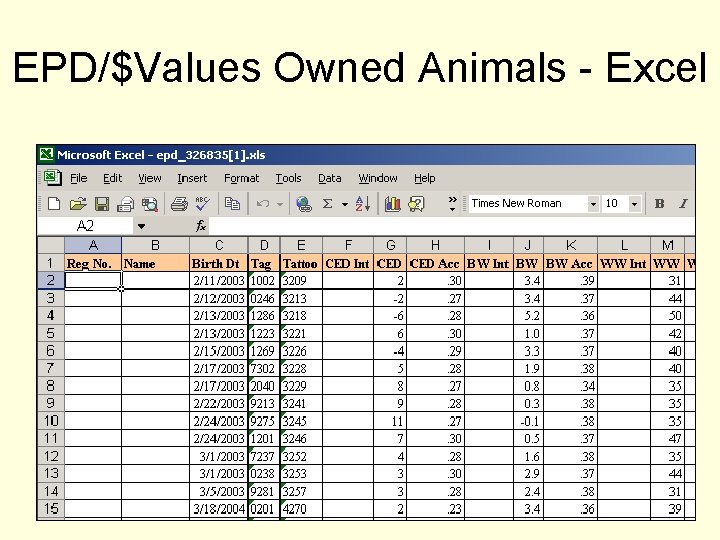This screenshot has width=720, height=540.
Task: Open the Help menu
Action: [x=425, y=178]
